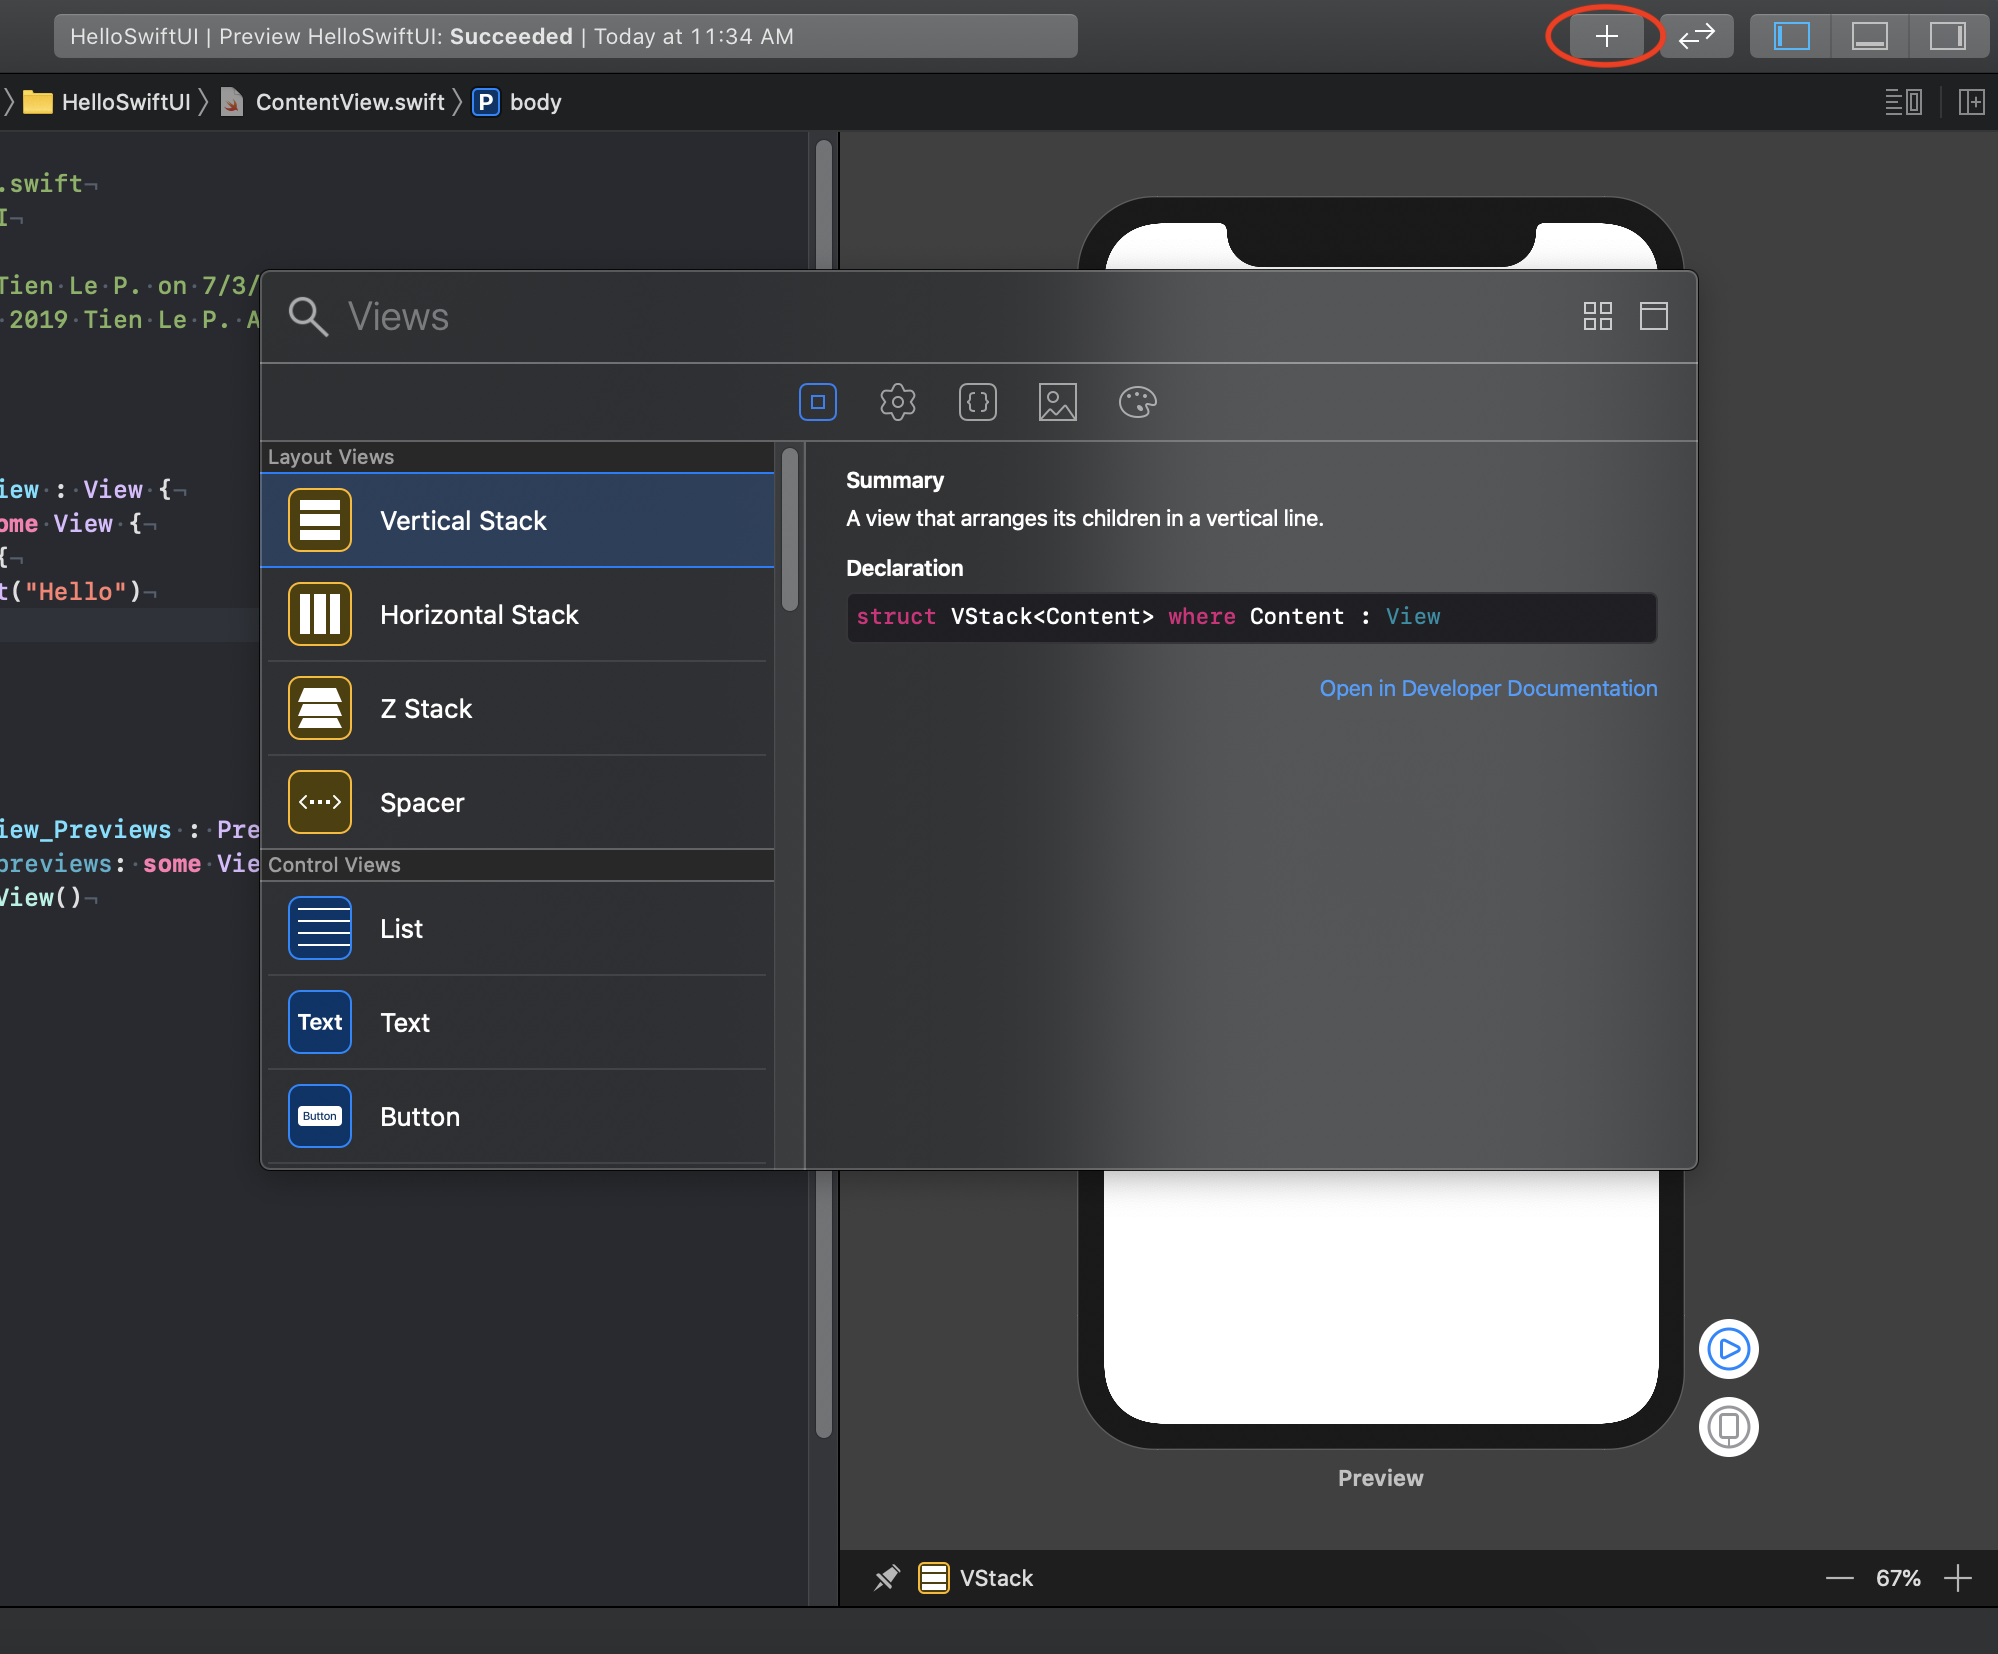Zoom out the canvas with minus
This screenshot has height=1654, width=1998.
[1840, 1579]
